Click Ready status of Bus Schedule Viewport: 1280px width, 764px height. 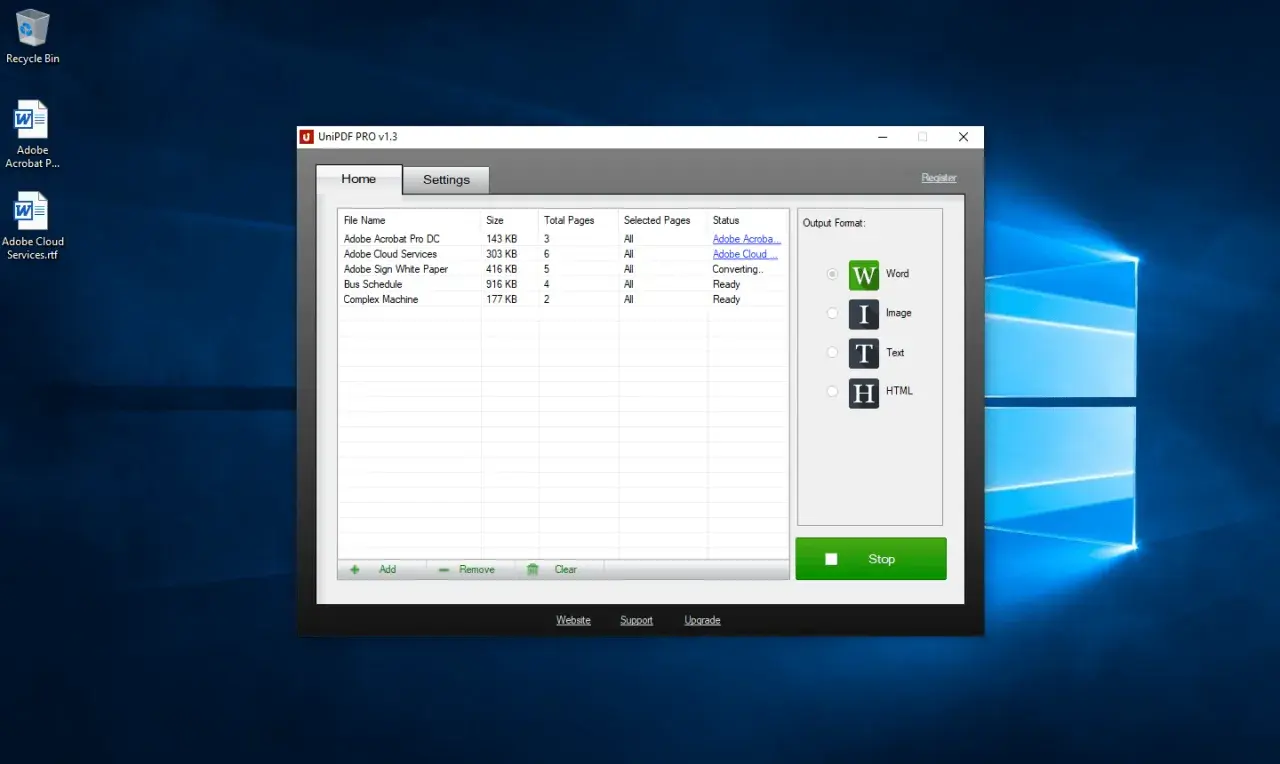point(726,284)
